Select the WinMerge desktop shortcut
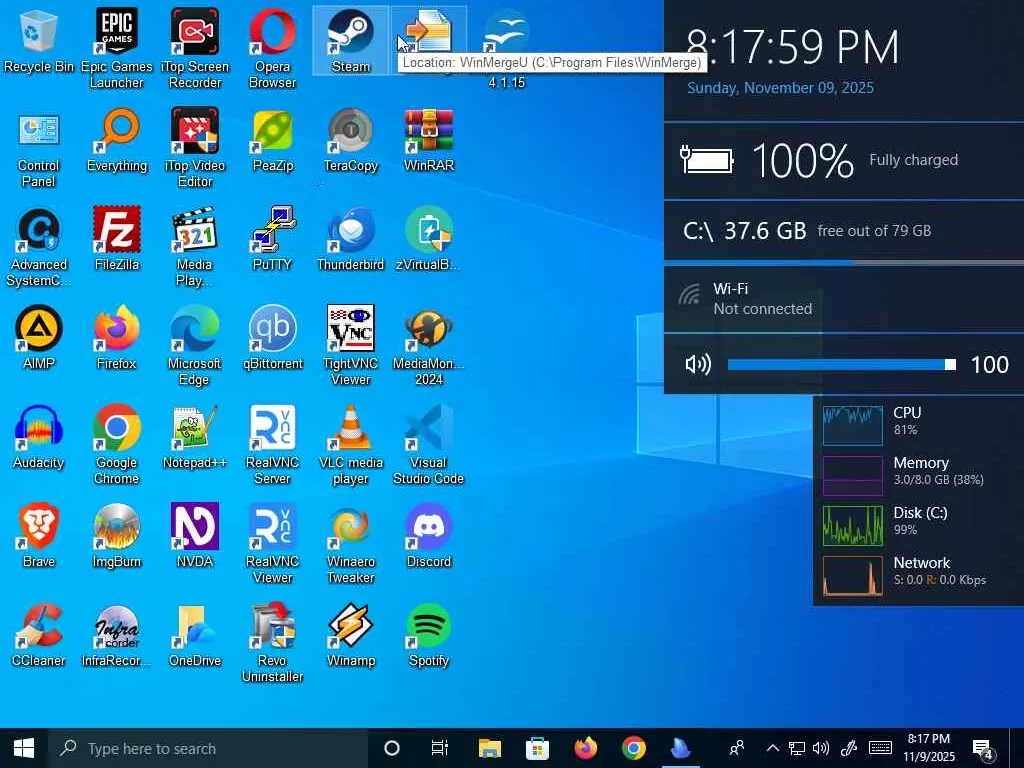Viewport: 1024px width, 768px height. point(428,31)
